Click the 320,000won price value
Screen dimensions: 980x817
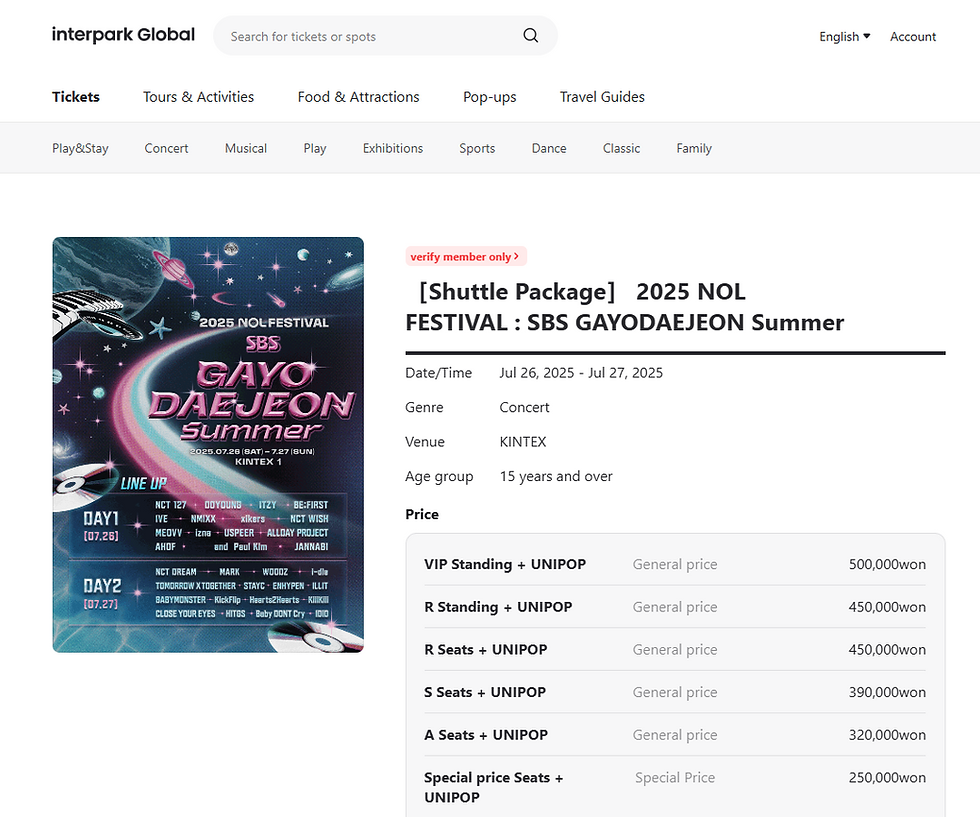[887, 734]
